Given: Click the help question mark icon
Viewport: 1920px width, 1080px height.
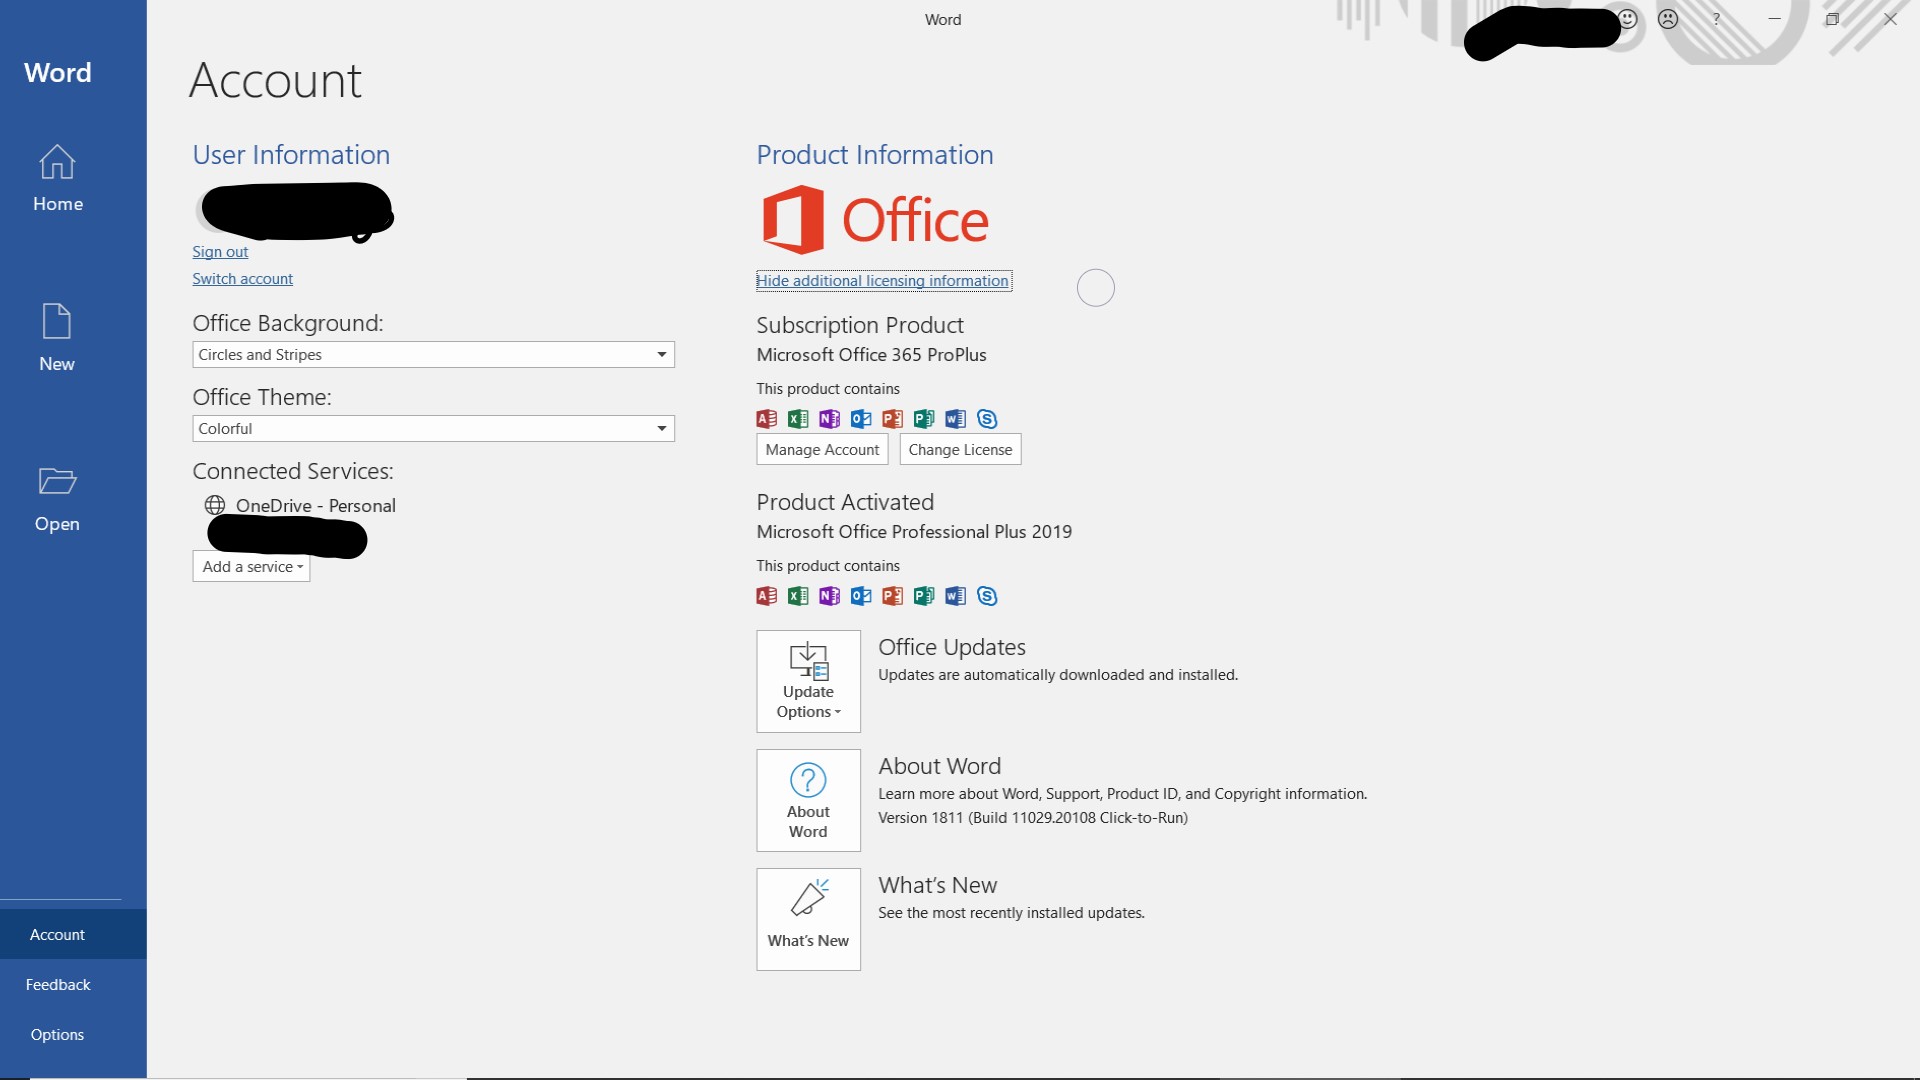Looking at the screenshot, I should point(1716,19).
